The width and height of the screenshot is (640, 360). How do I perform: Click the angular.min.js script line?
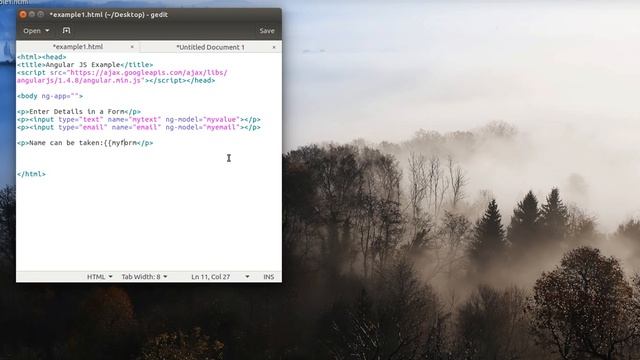pyautogui.click(x=116, y=80)
